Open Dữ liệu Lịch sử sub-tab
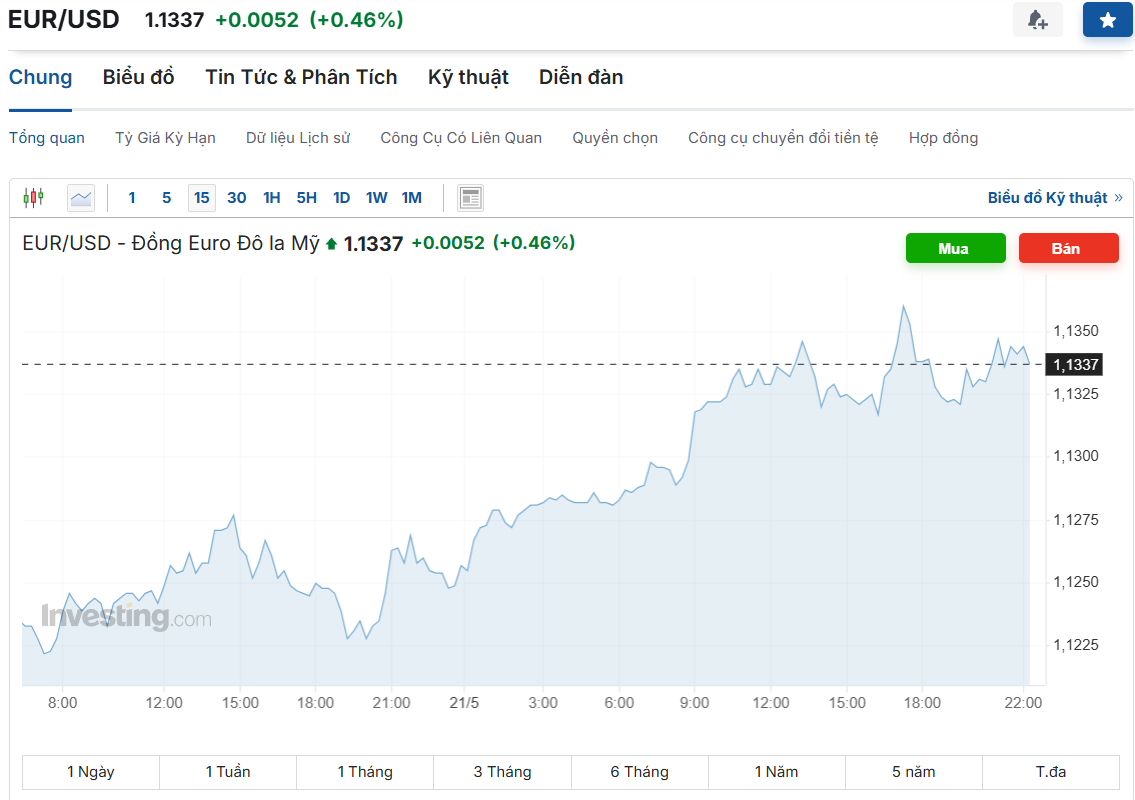 (x=298, y=138)
